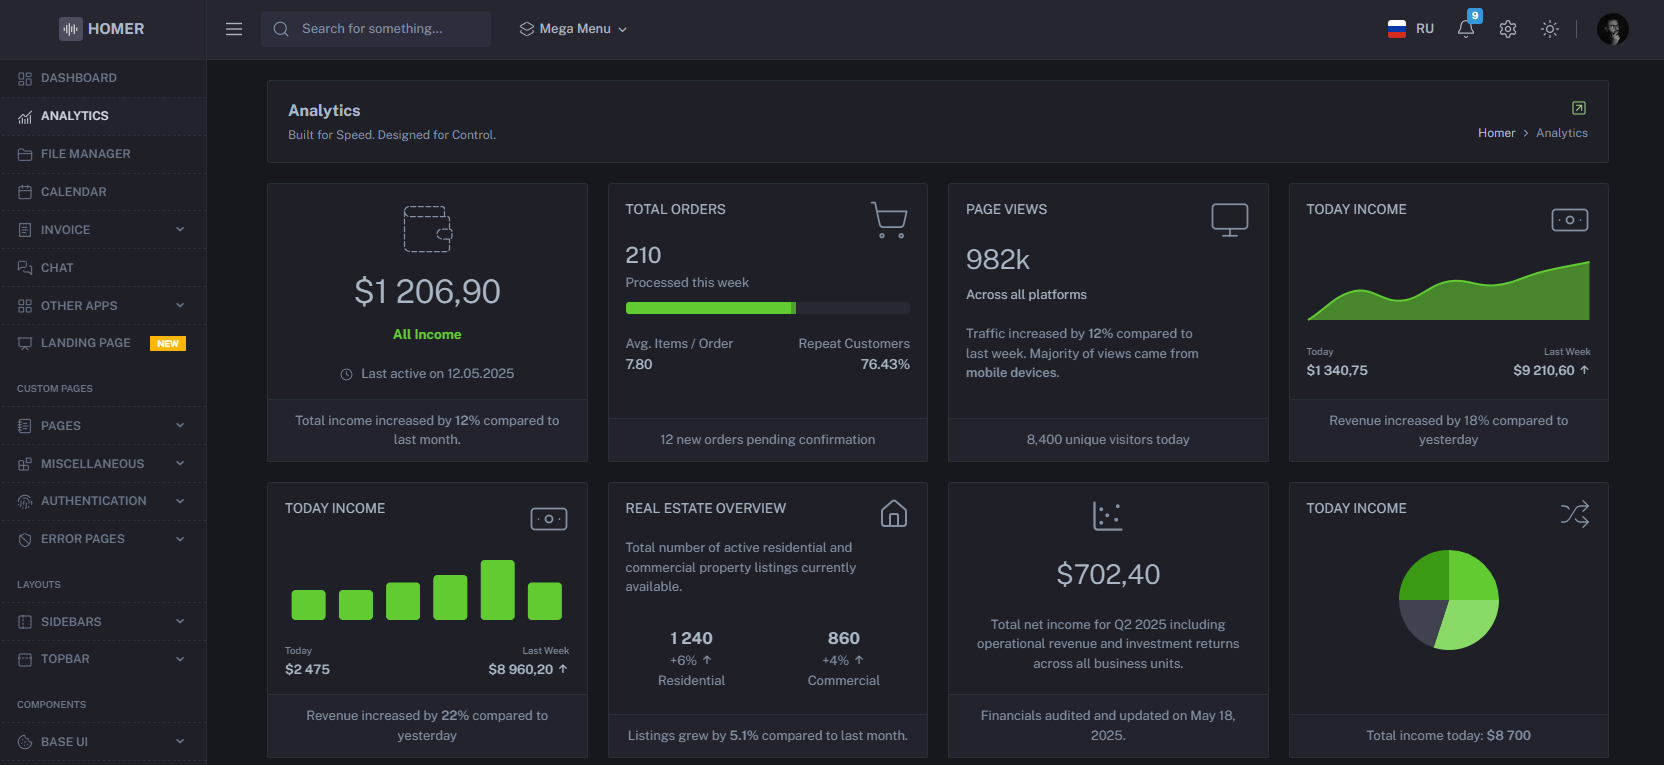The image size is (1664, 765).
Task: Open the settings gear icon
Action: [1508, 29]
